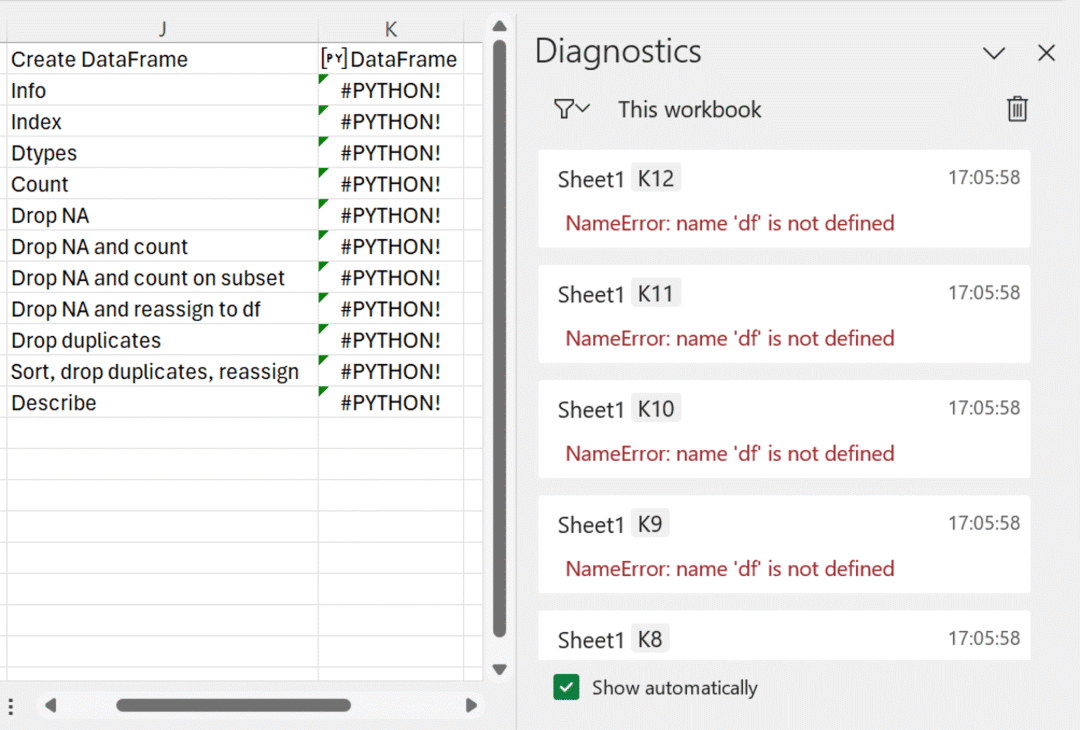Image resolution: width=1080 pixels, height=730 pixels.
Task: Clear diagnostics with the trash icon
Action: [x=1017, y=109]
